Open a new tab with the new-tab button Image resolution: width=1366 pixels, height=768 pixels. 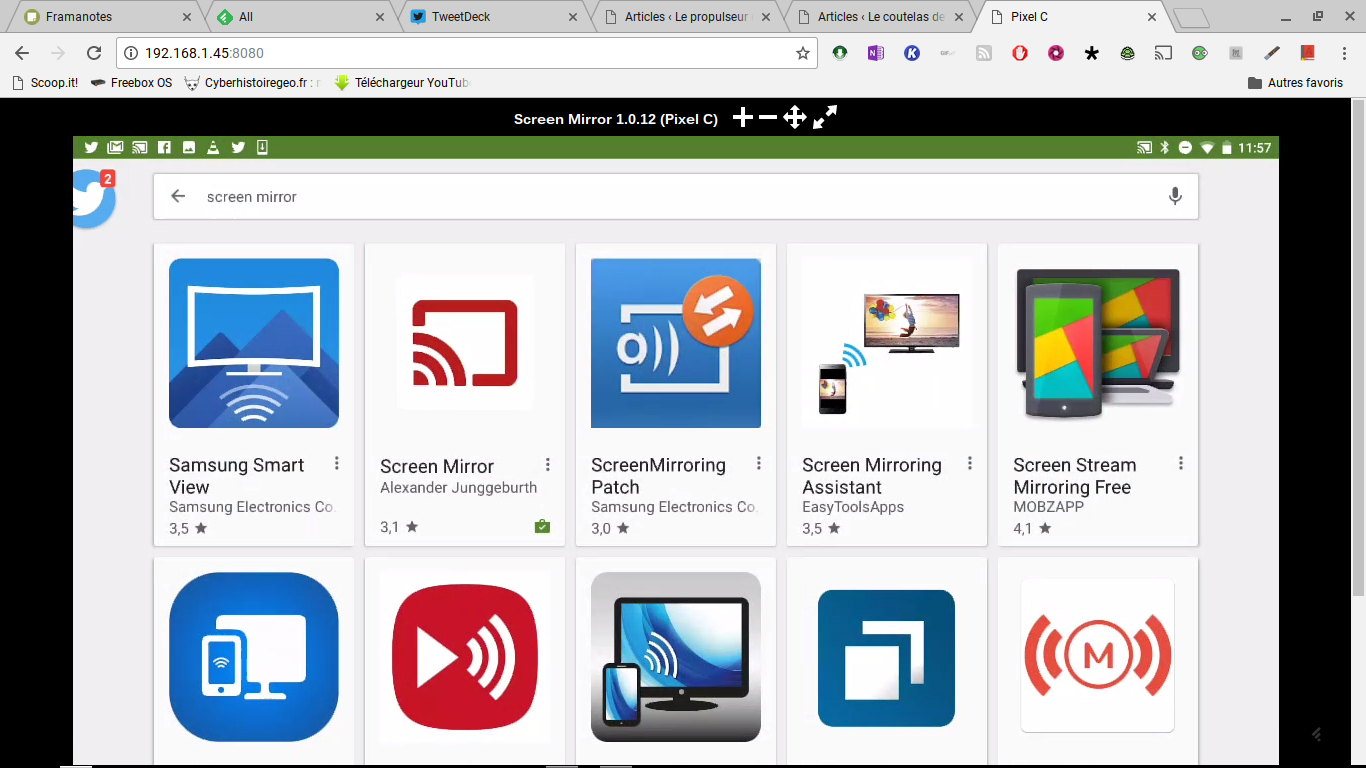tap(1190, 17)
